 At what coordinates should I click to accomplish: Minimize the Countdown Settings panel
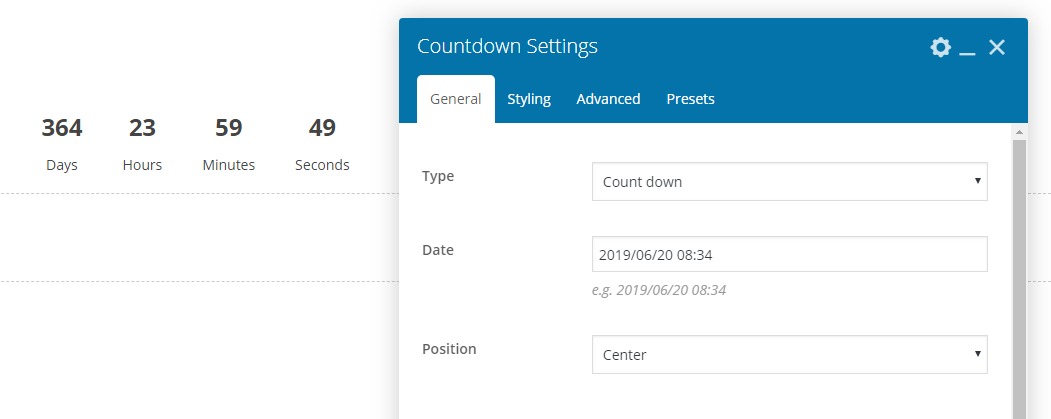(967, 48)
